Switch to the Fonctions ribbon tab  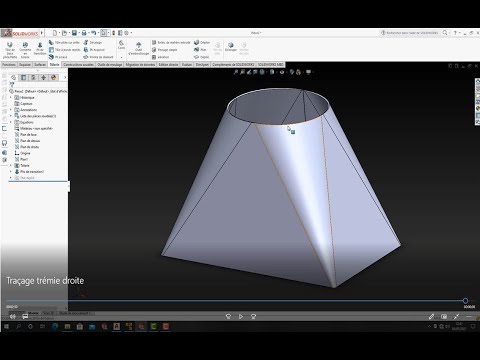[x=9, y=65]
